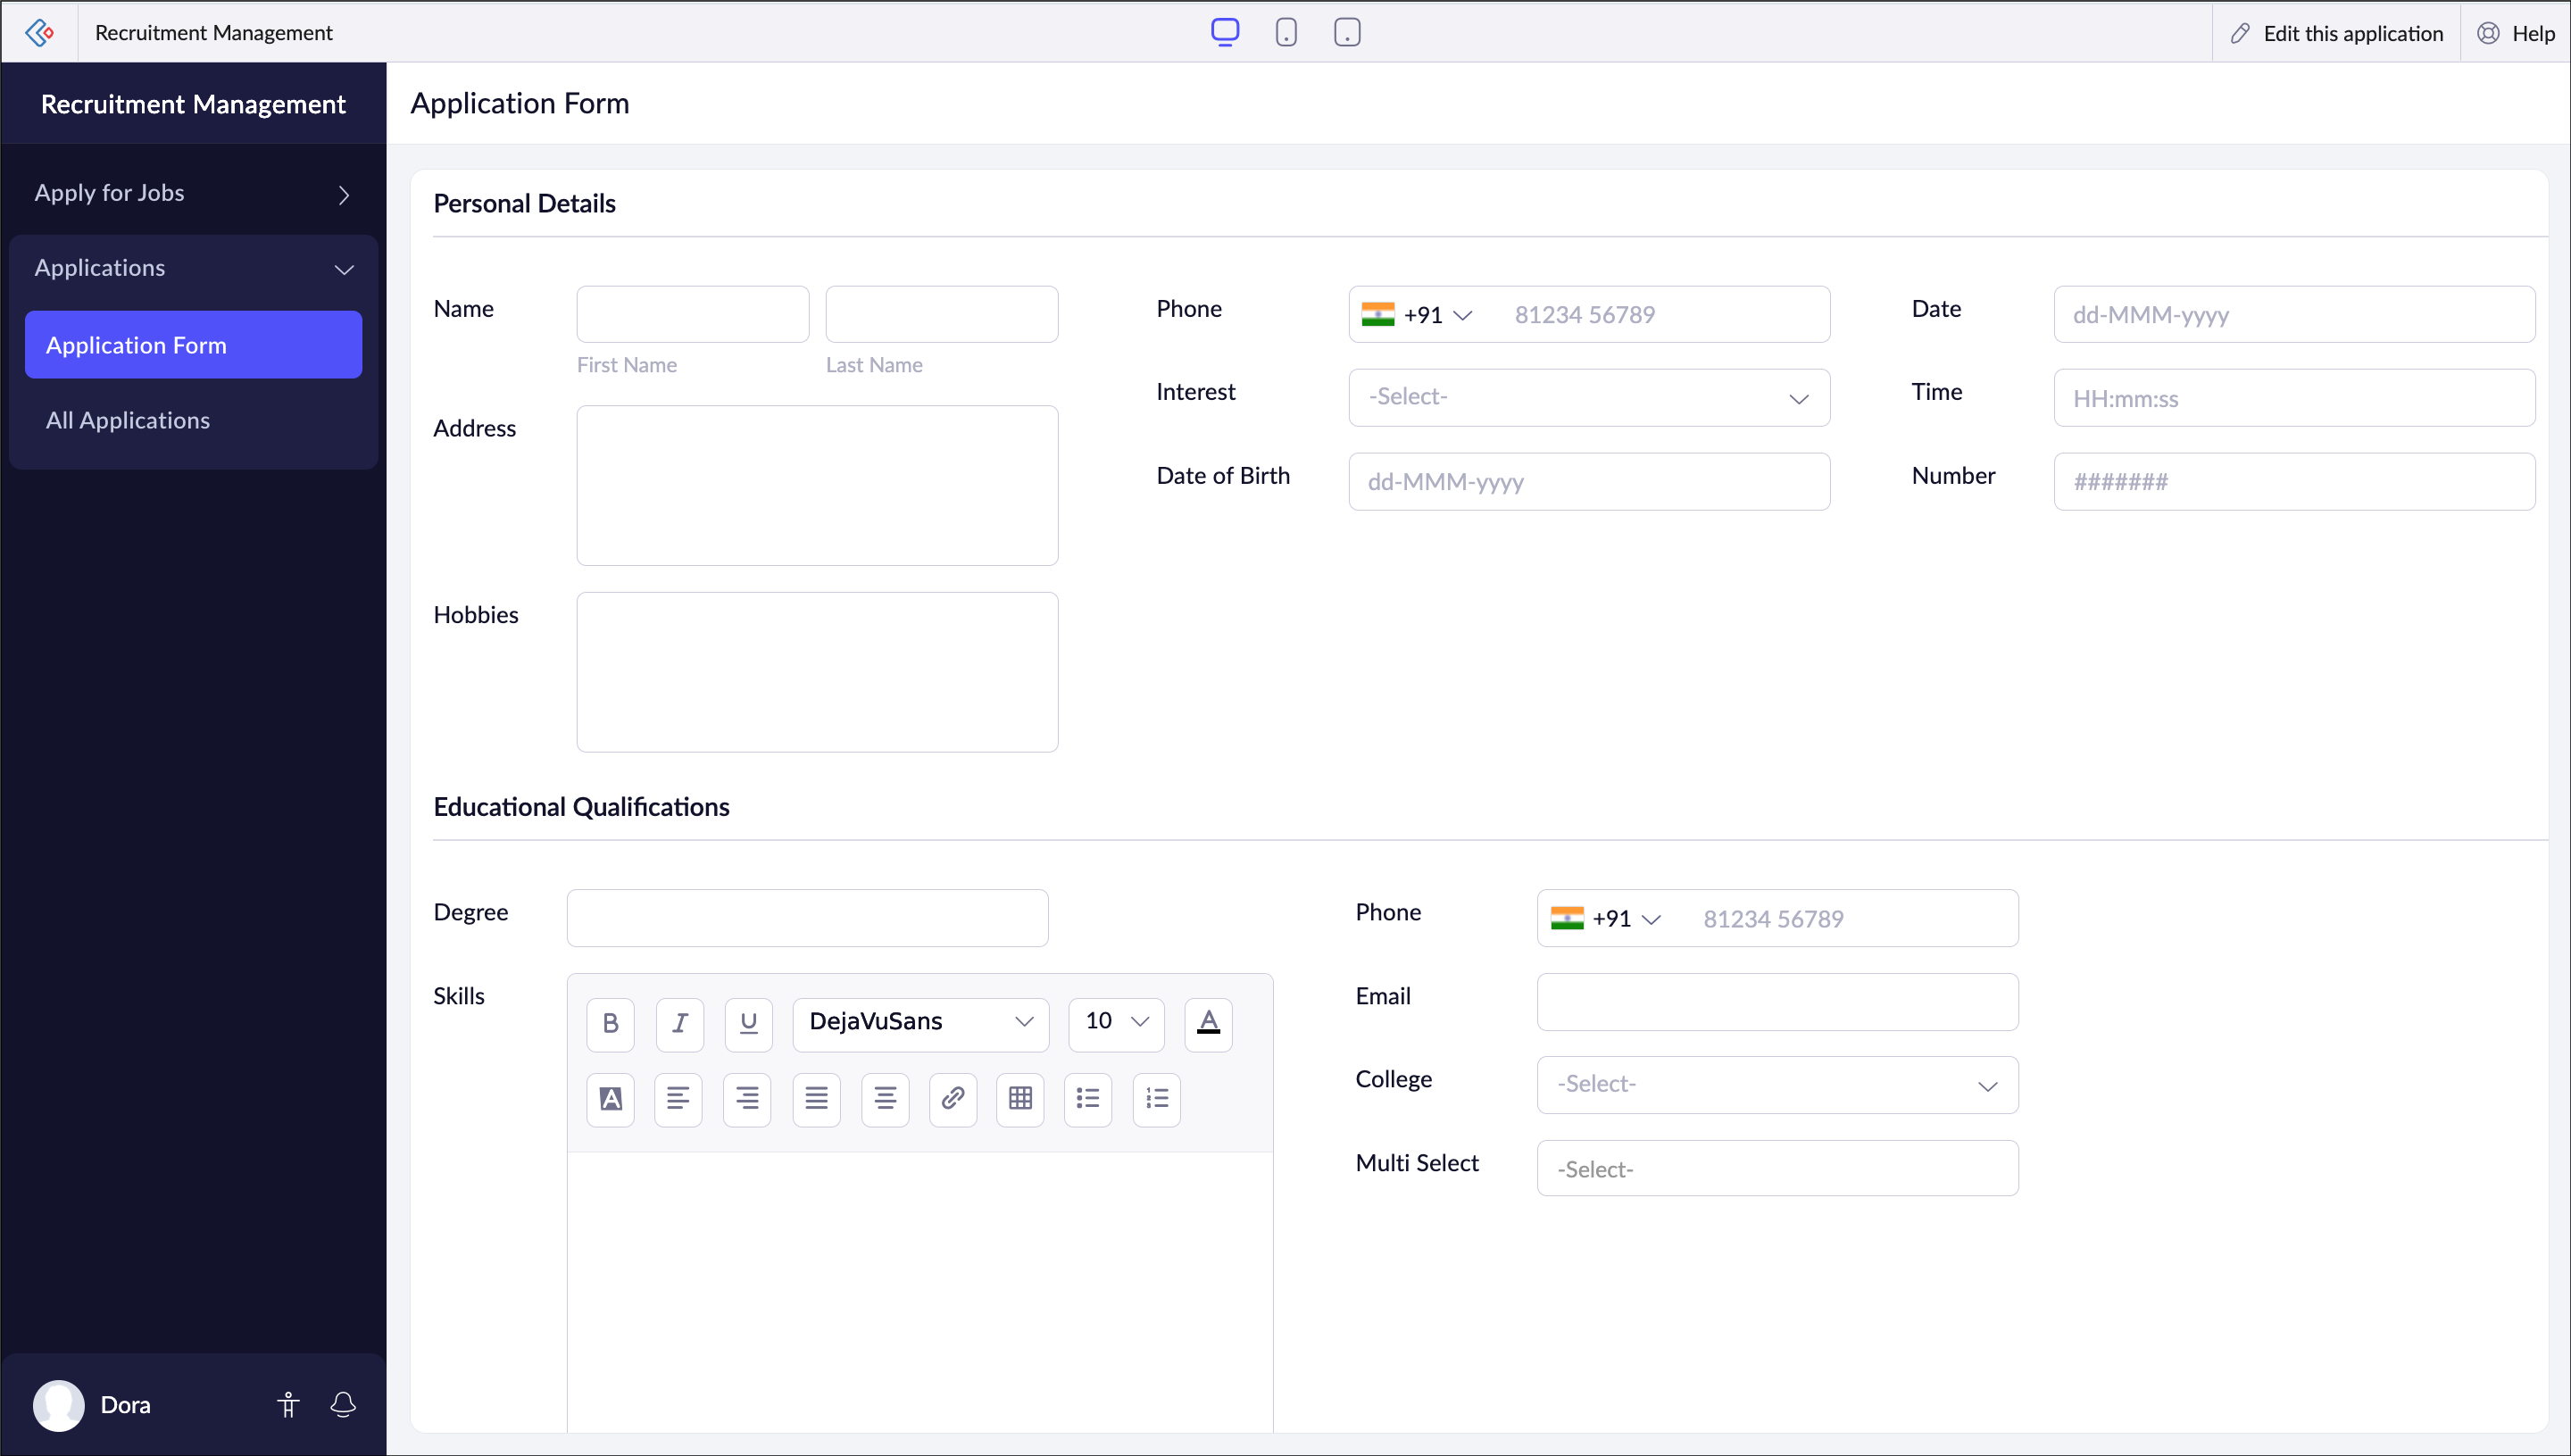Insert a table in Skills editor
Viewport: 2571px width, 1456px height.
pos(1020,1099)
